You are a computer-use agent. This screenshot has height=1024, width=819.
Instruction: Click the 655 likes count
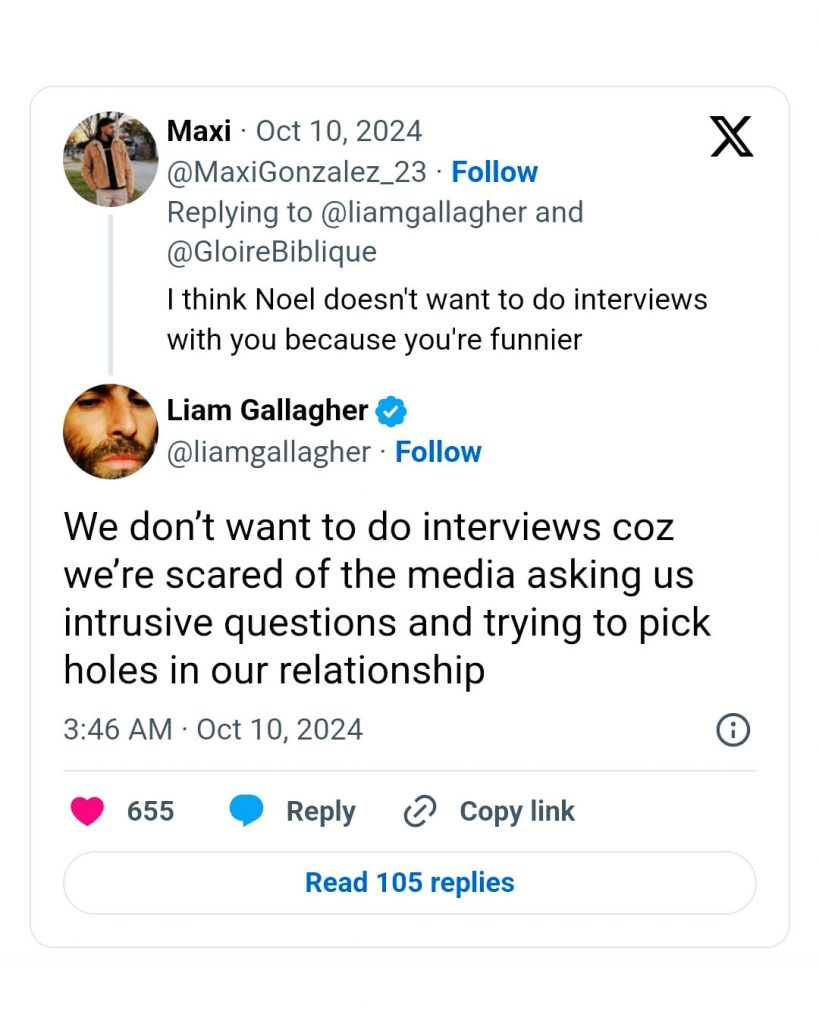[150, 811]
